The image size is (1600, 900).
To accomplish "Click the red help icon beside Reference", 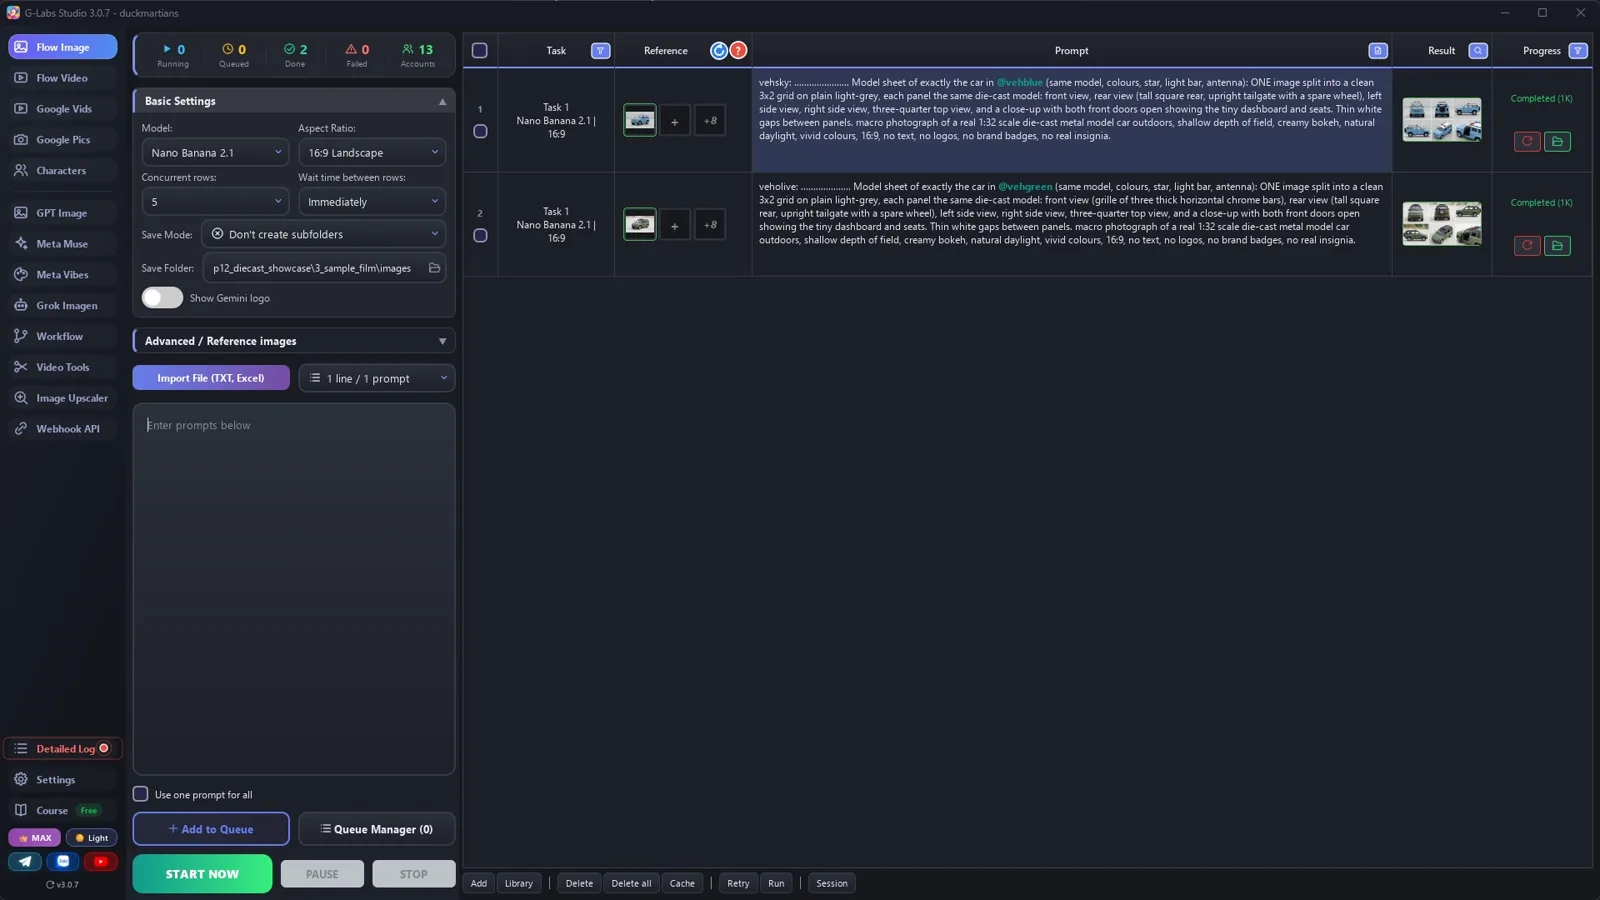I will point(738,51).
